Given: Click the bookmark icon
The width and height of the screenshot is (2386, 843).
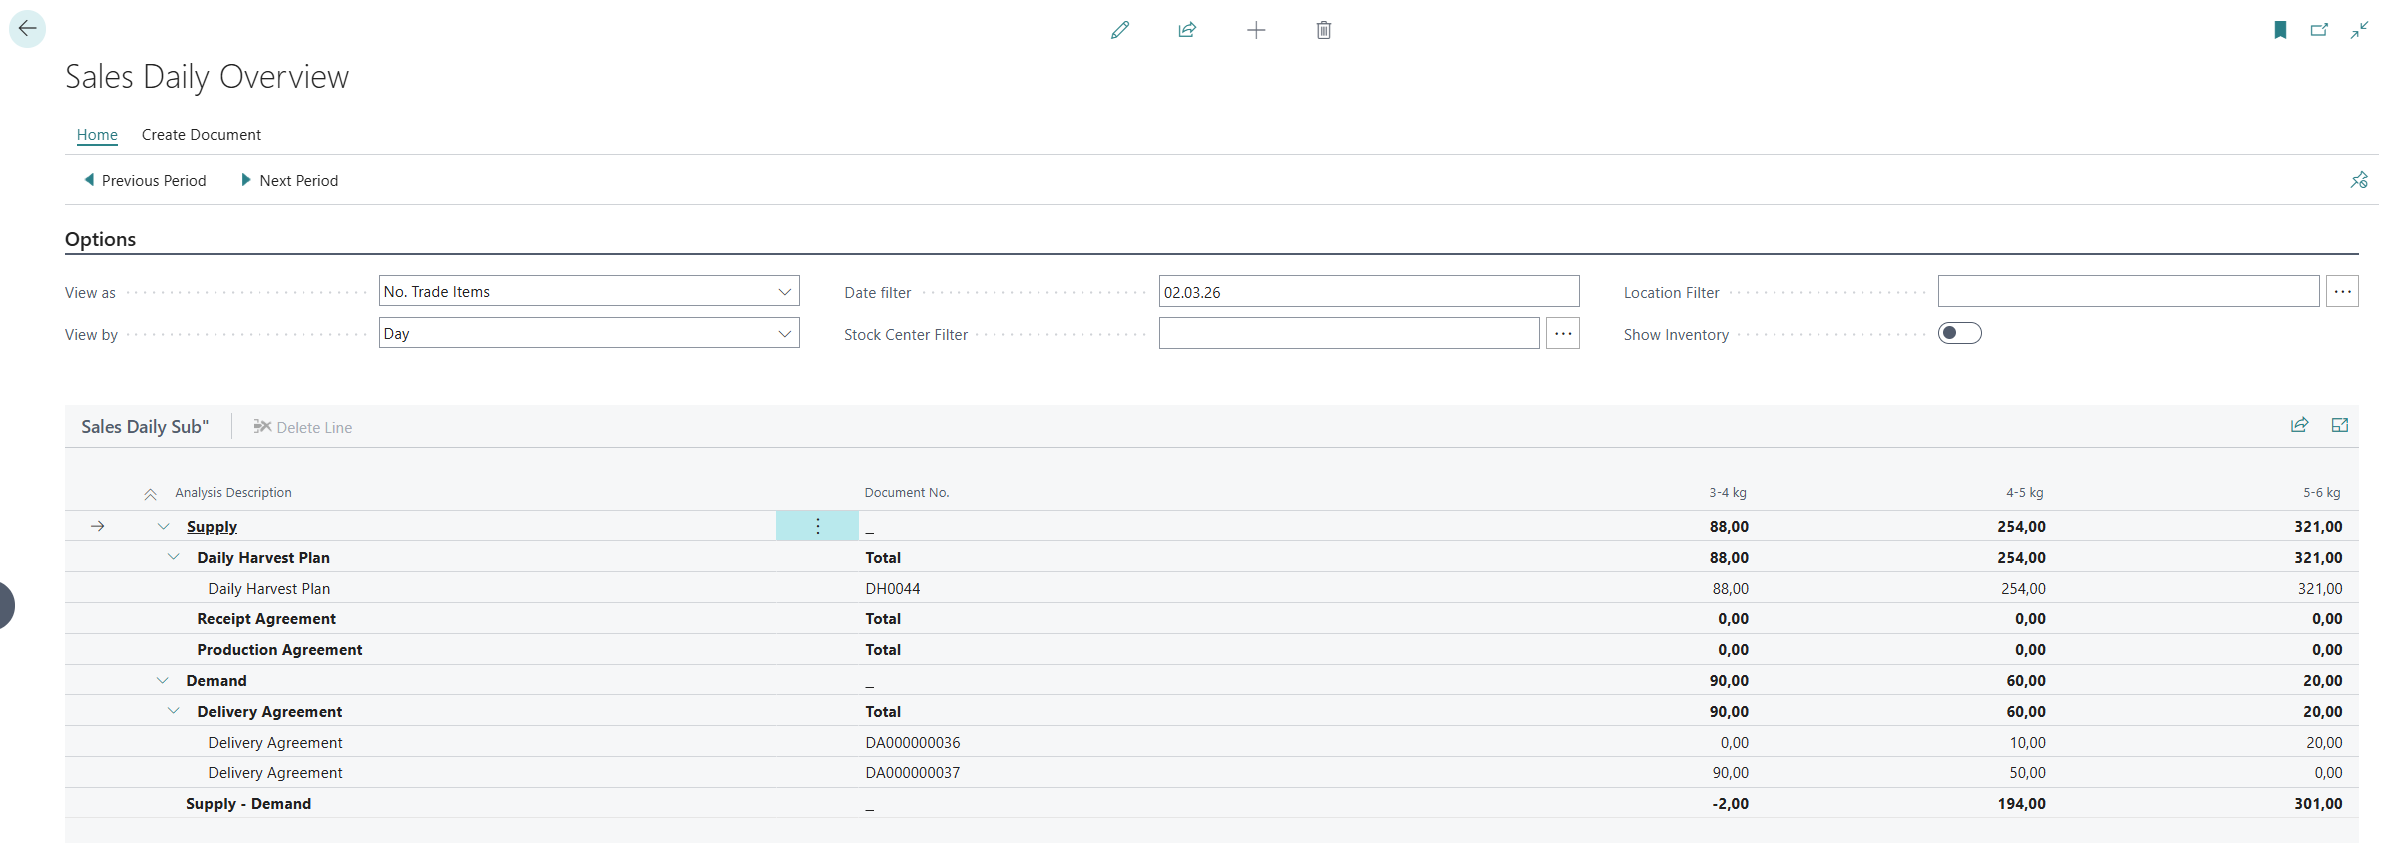Looking at the screenshot, I should pos(2280,30).
